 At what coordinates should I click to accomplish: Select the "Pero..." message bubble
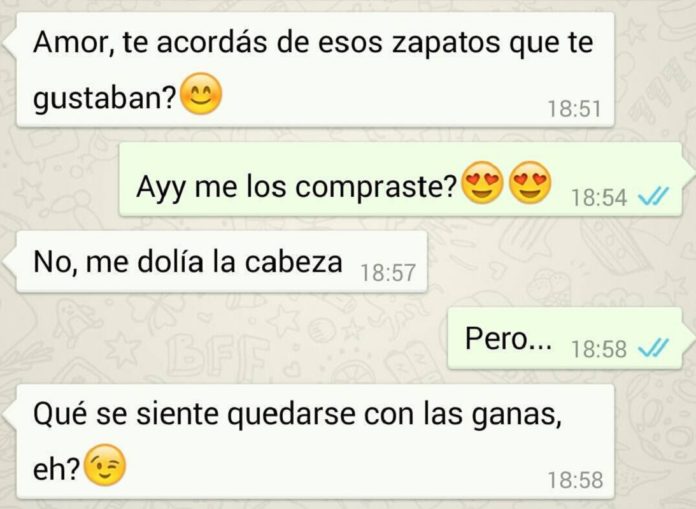point(565,338)
